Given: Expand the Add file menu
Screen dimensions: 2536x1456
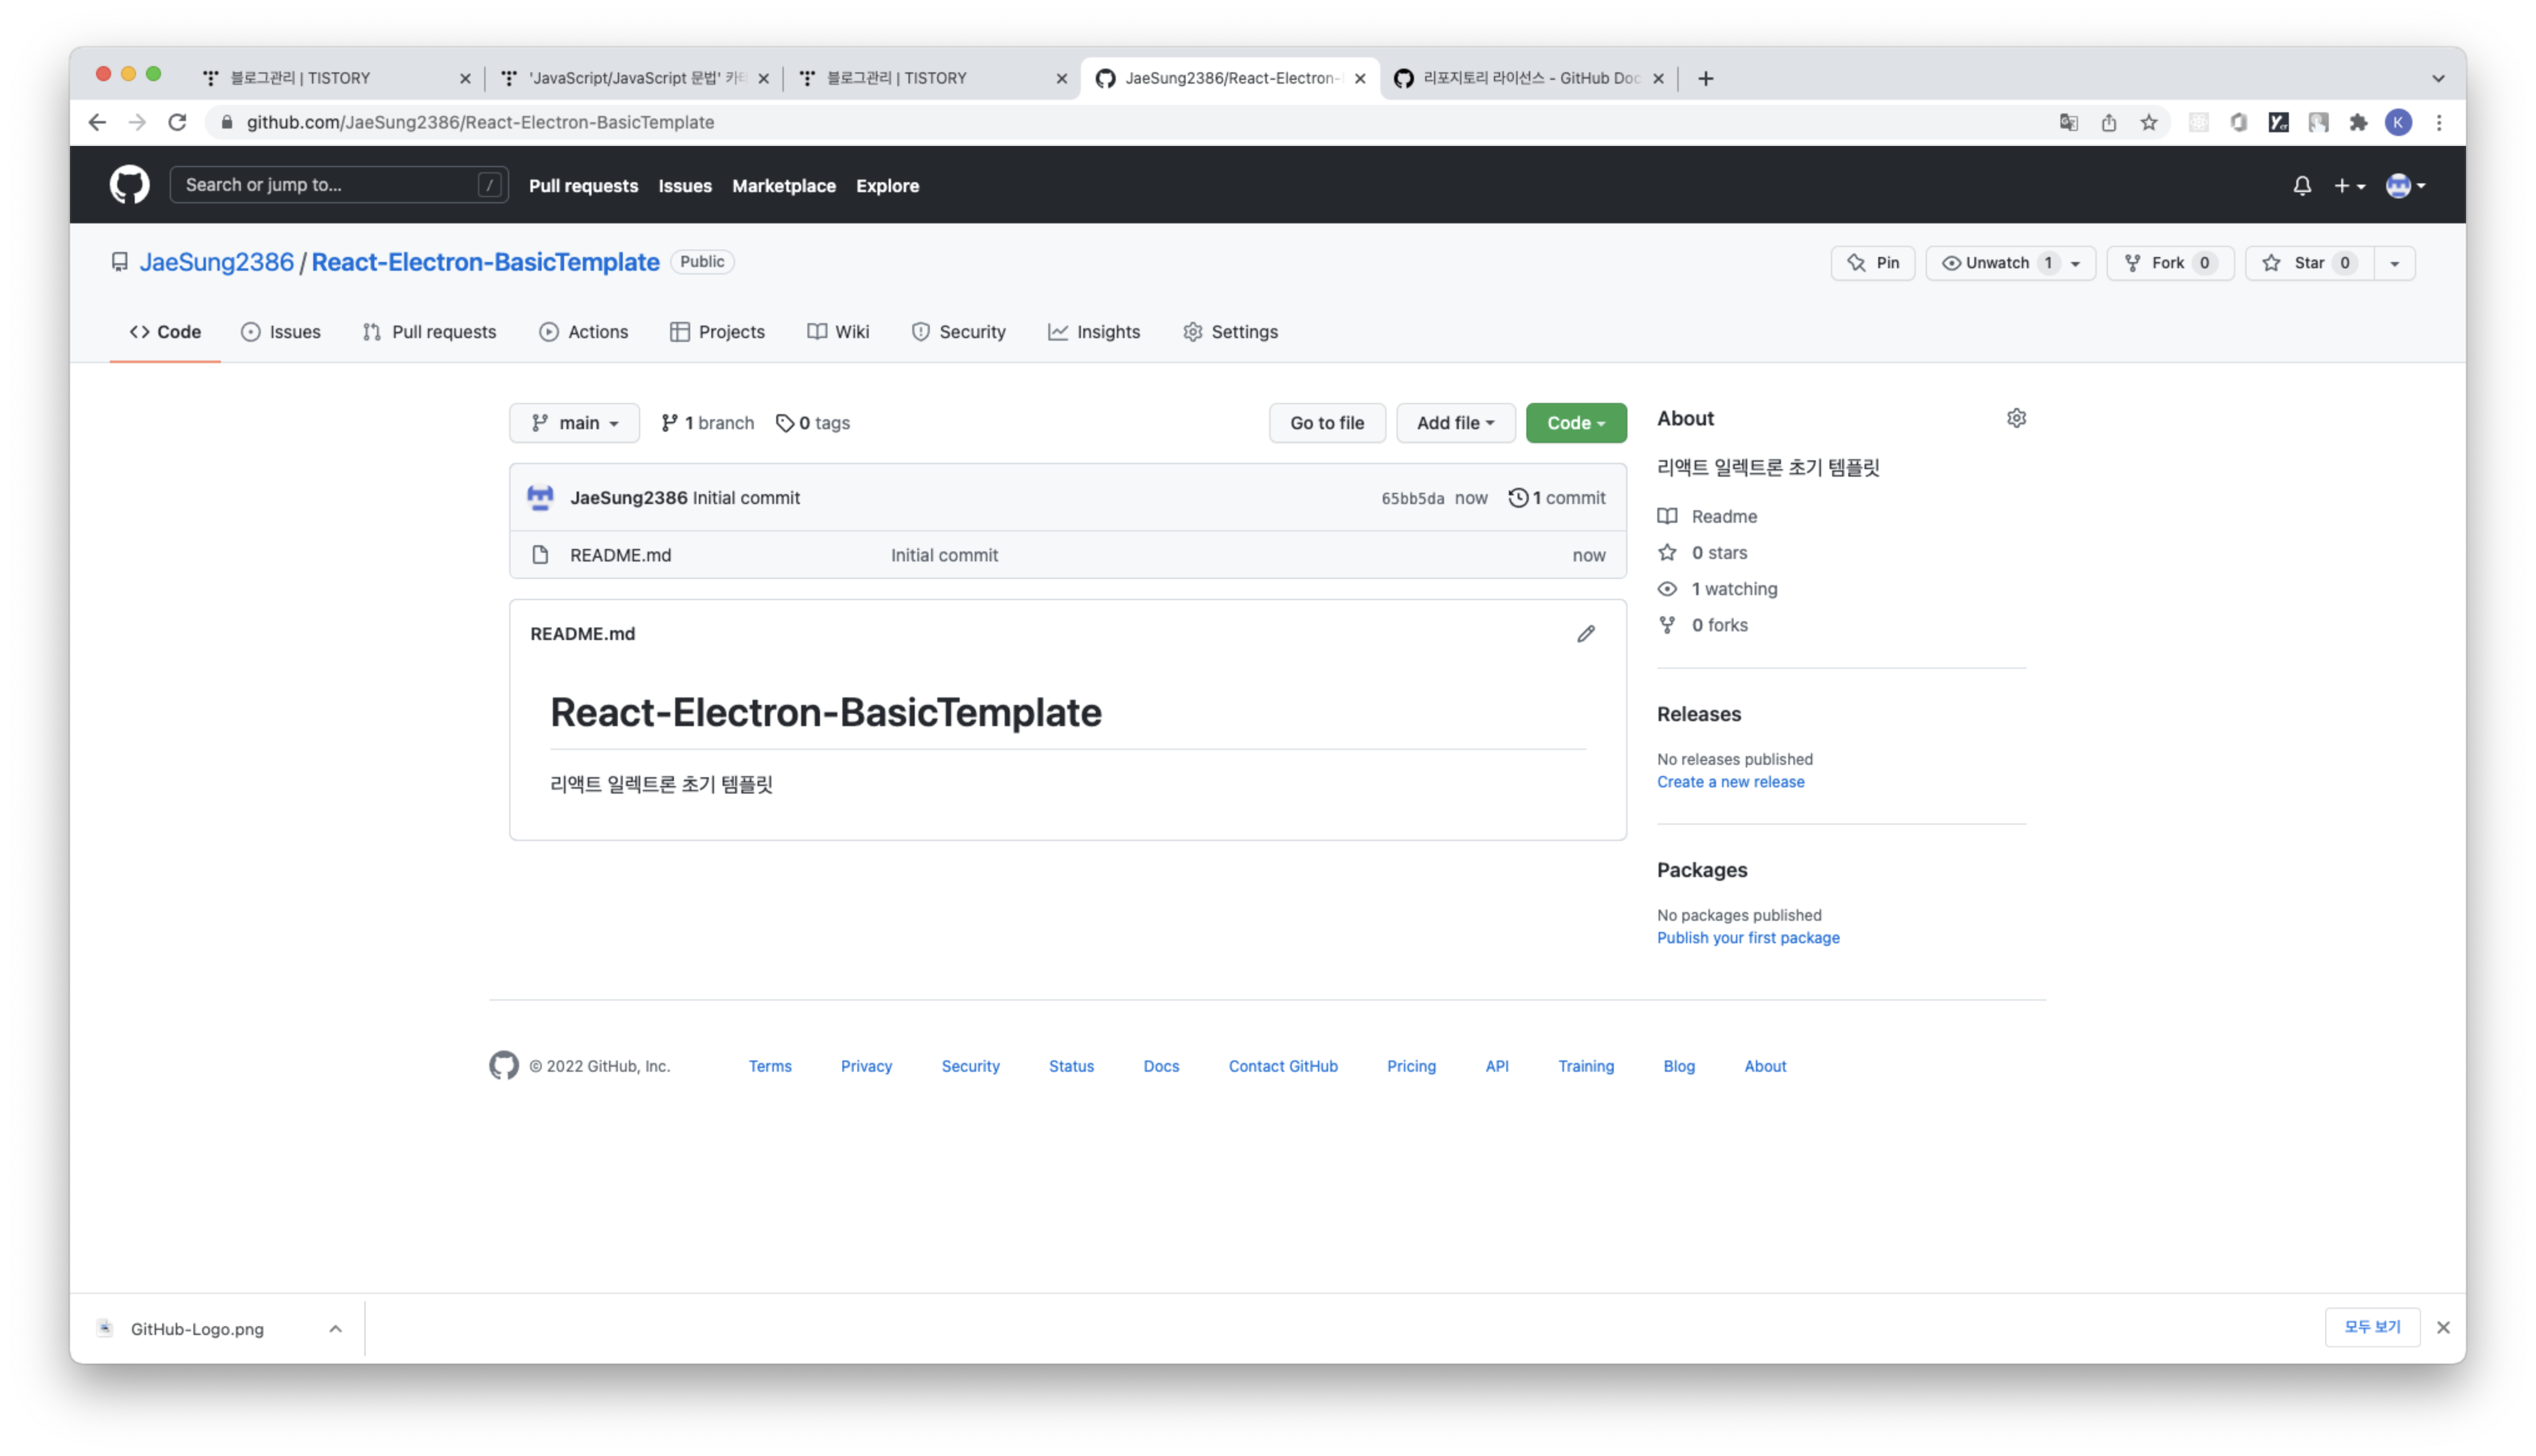Looking at the screenshot, I should (x=1455, y=423).
